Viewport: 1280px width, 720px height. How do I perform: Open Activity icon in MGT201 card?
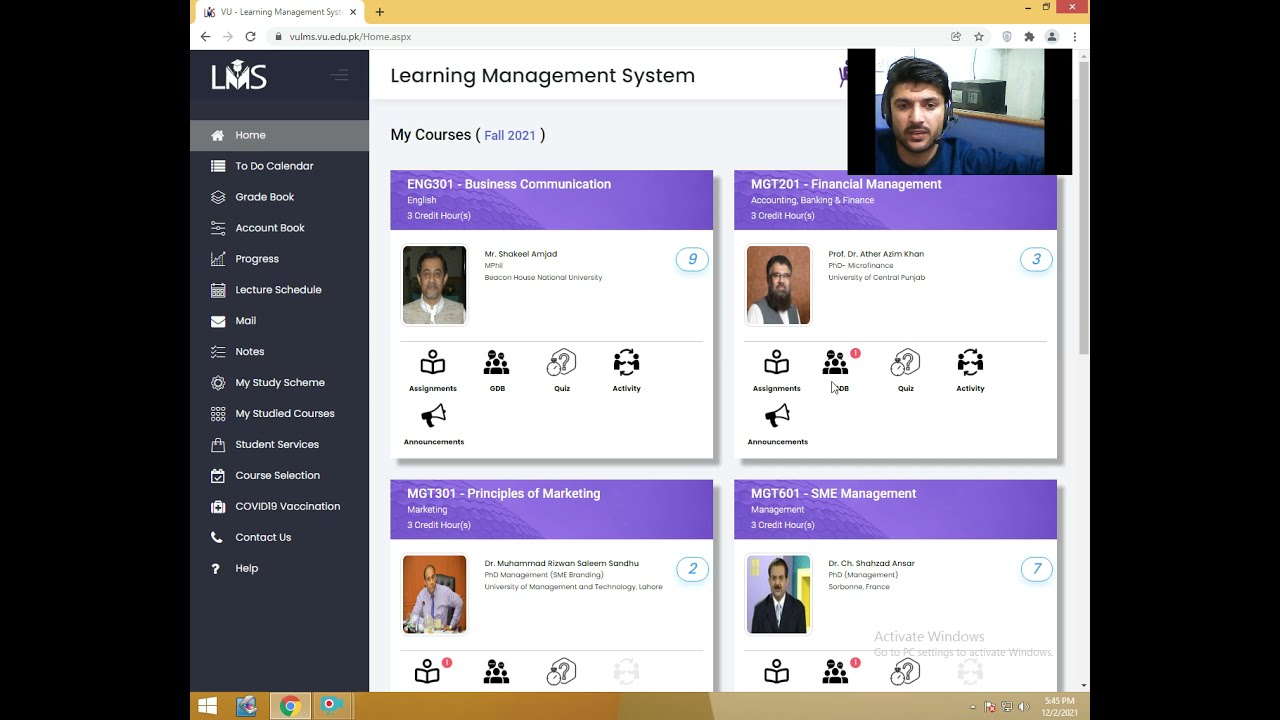[x=970, y=370]
